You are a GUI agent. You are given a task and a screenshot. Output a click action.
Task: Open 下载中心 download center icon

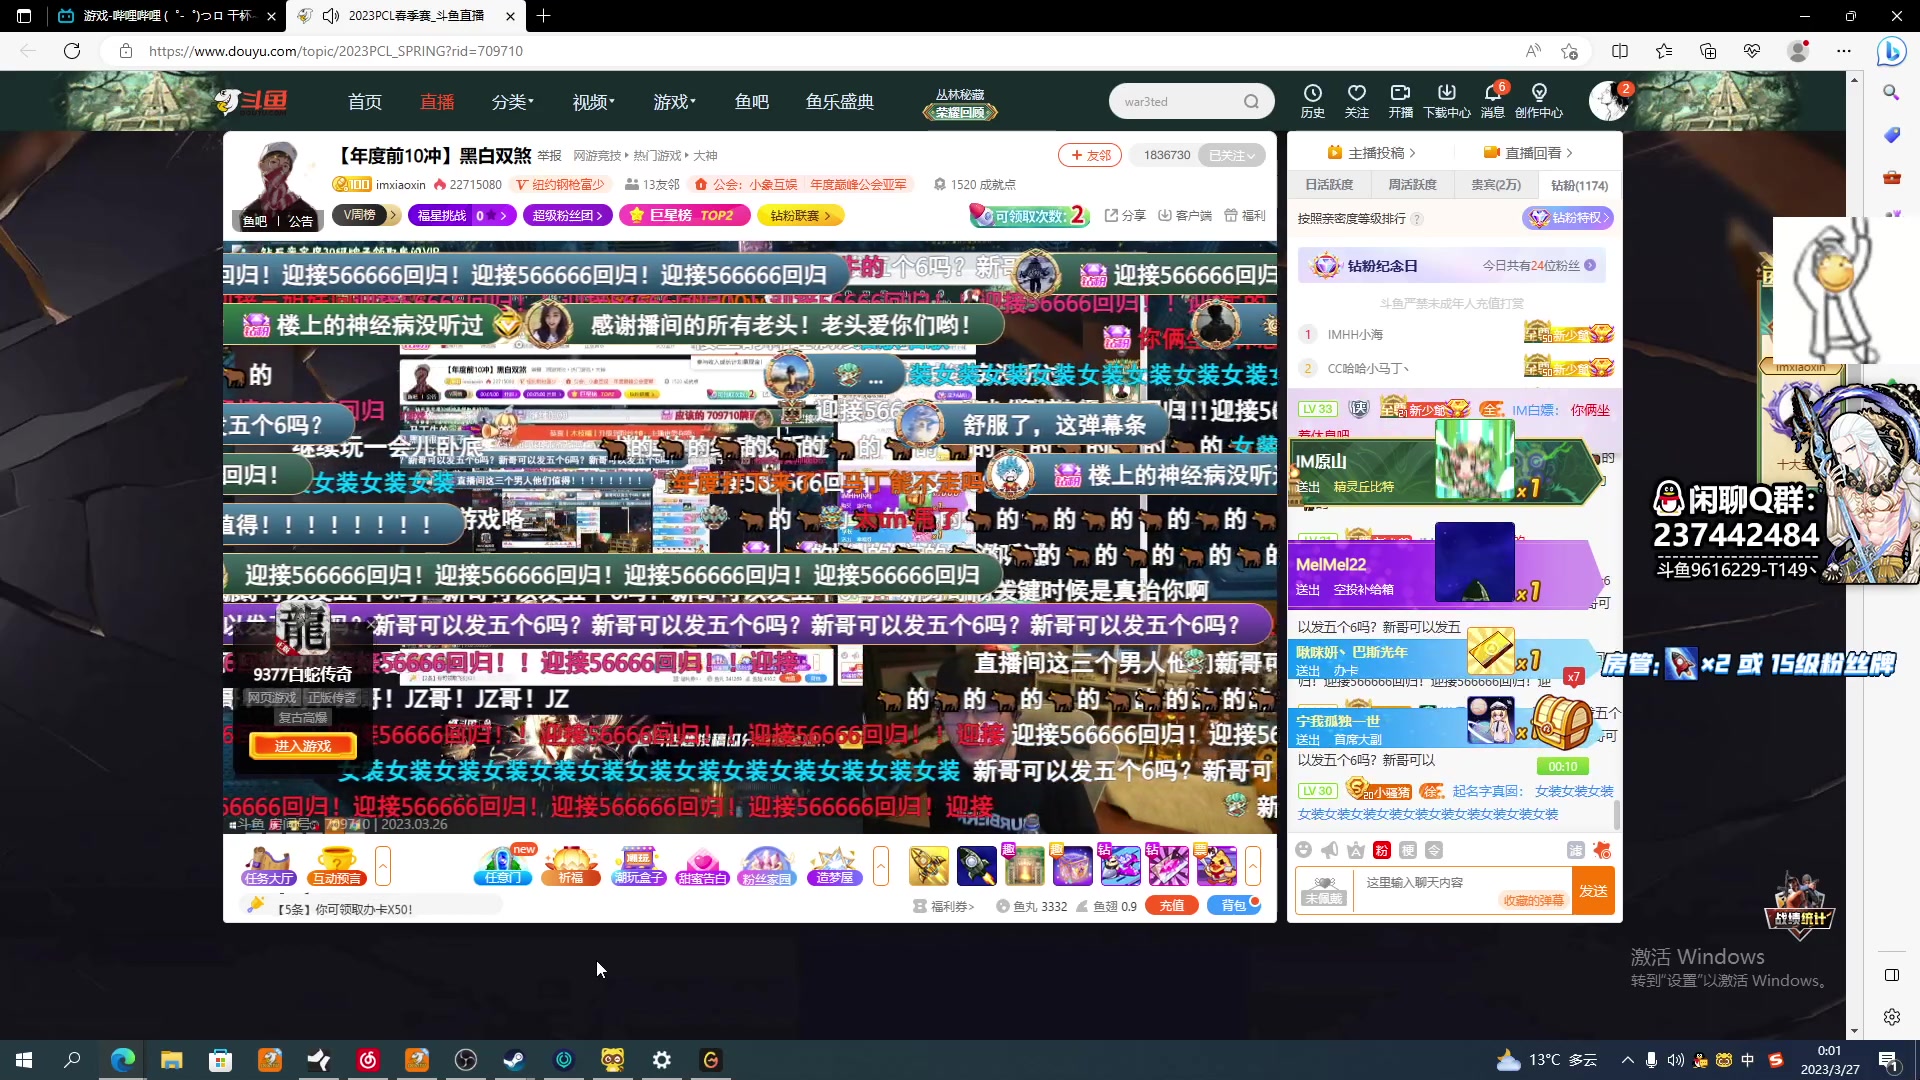(1446, 100)
